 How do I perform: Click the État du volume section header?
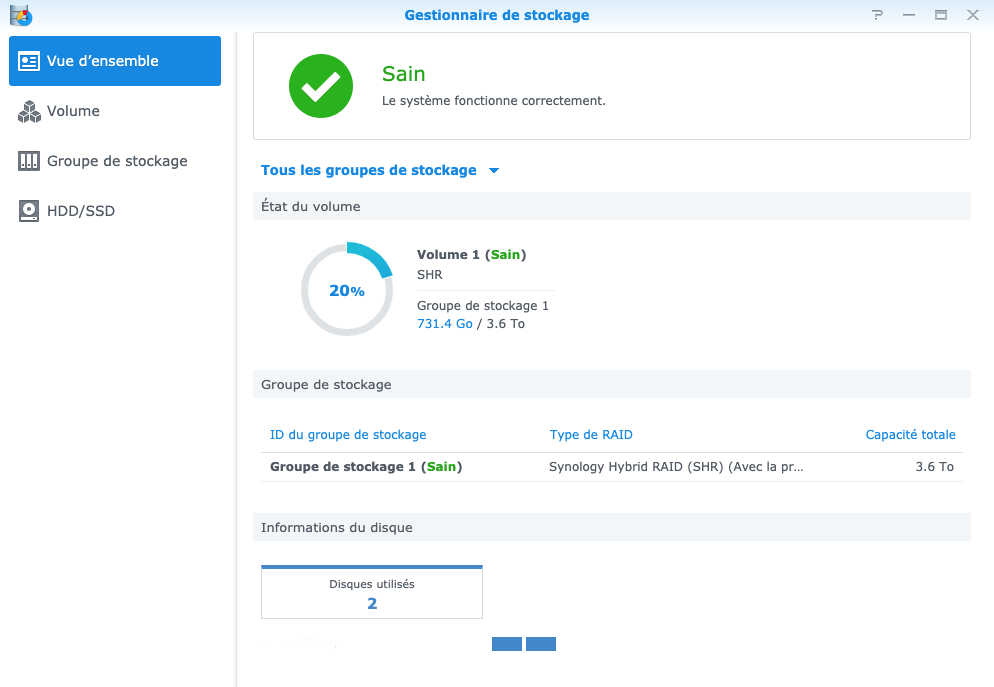[x=612, y=207]
